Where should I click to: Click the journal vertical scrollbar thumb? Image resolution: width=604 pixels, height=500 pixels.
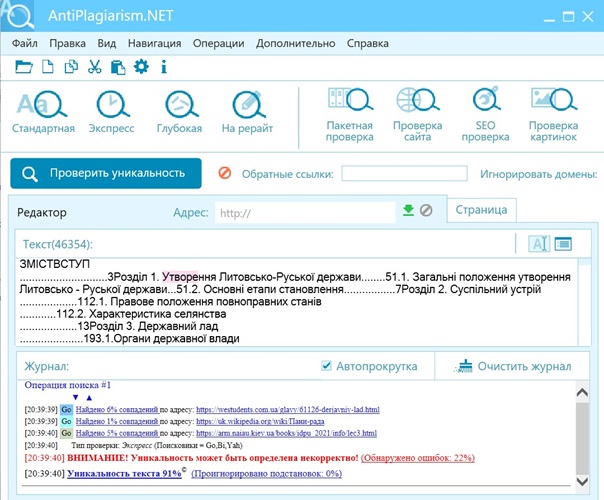(582, 438)
